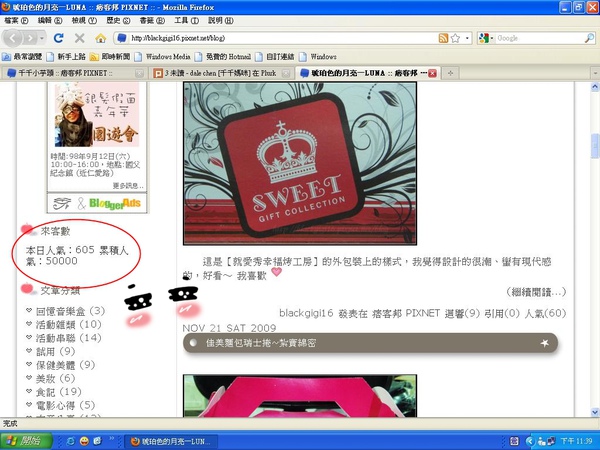The image size is (600, 450).
Task: Go back with the browser Back arrow
Action: coord(13,38)
